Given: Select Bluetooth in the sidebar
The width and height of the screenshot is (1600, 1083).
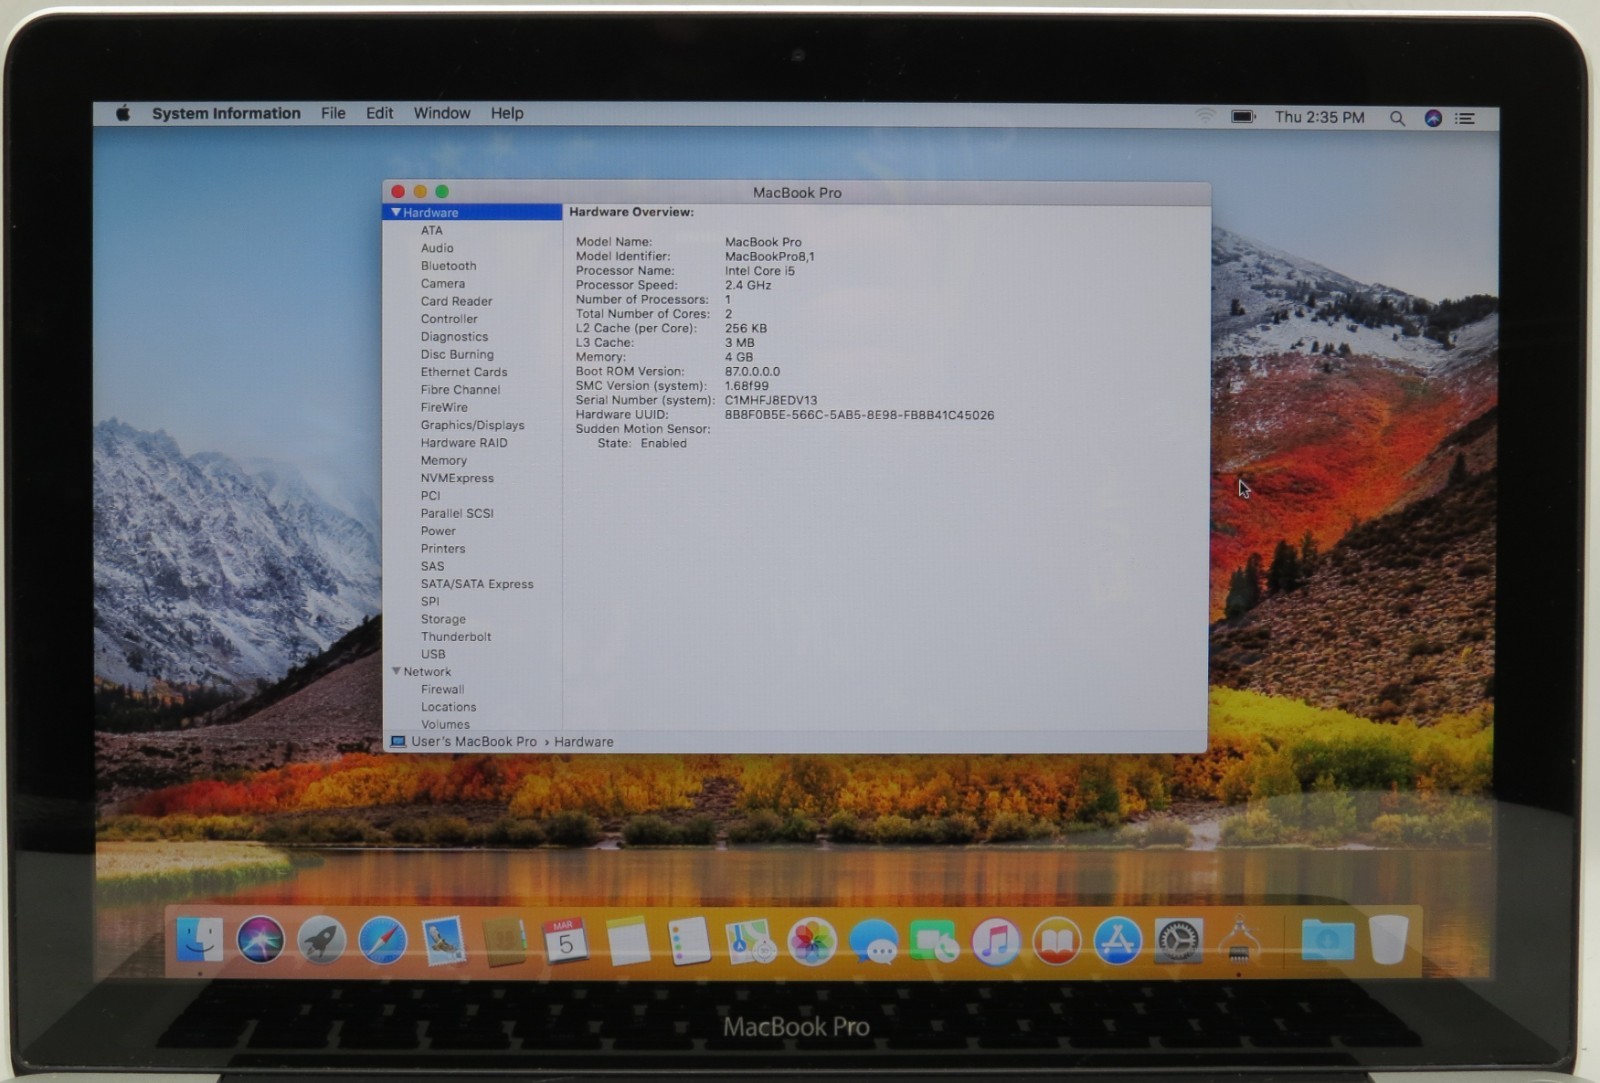Looking at the screenshot, I should (448, 266).
